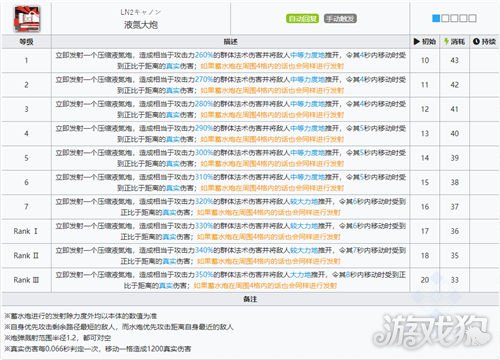Click the second empty skill slot square

click(454, 18)
